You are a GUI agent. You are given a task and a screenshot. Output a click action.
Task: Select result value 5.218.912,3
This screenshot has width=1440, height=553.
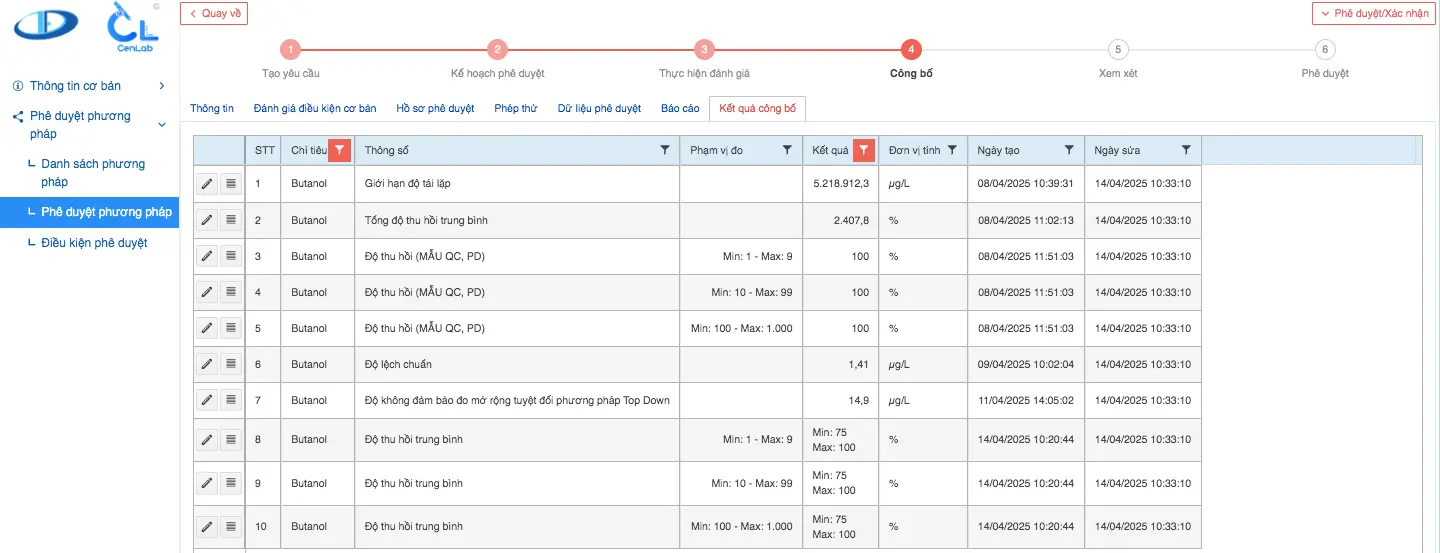[841, 184]
